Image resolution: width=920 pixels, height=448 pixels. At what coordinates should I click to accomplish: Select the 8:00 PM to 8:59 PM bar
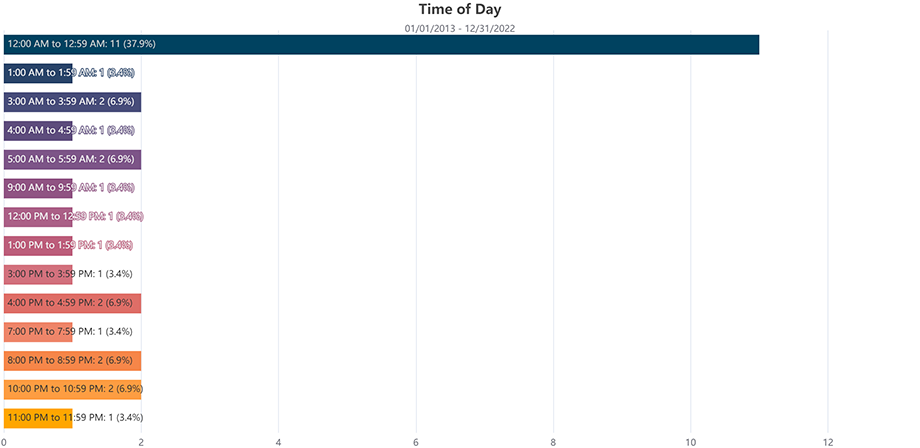click(x=72, y=361)
